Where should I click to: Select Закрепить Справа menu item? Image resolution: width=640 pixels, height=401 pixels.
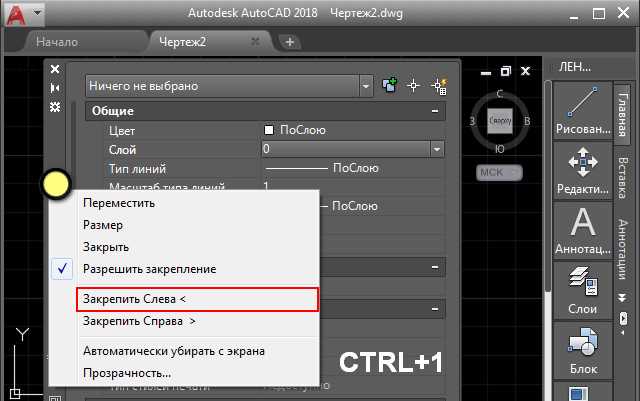point(139,321)
